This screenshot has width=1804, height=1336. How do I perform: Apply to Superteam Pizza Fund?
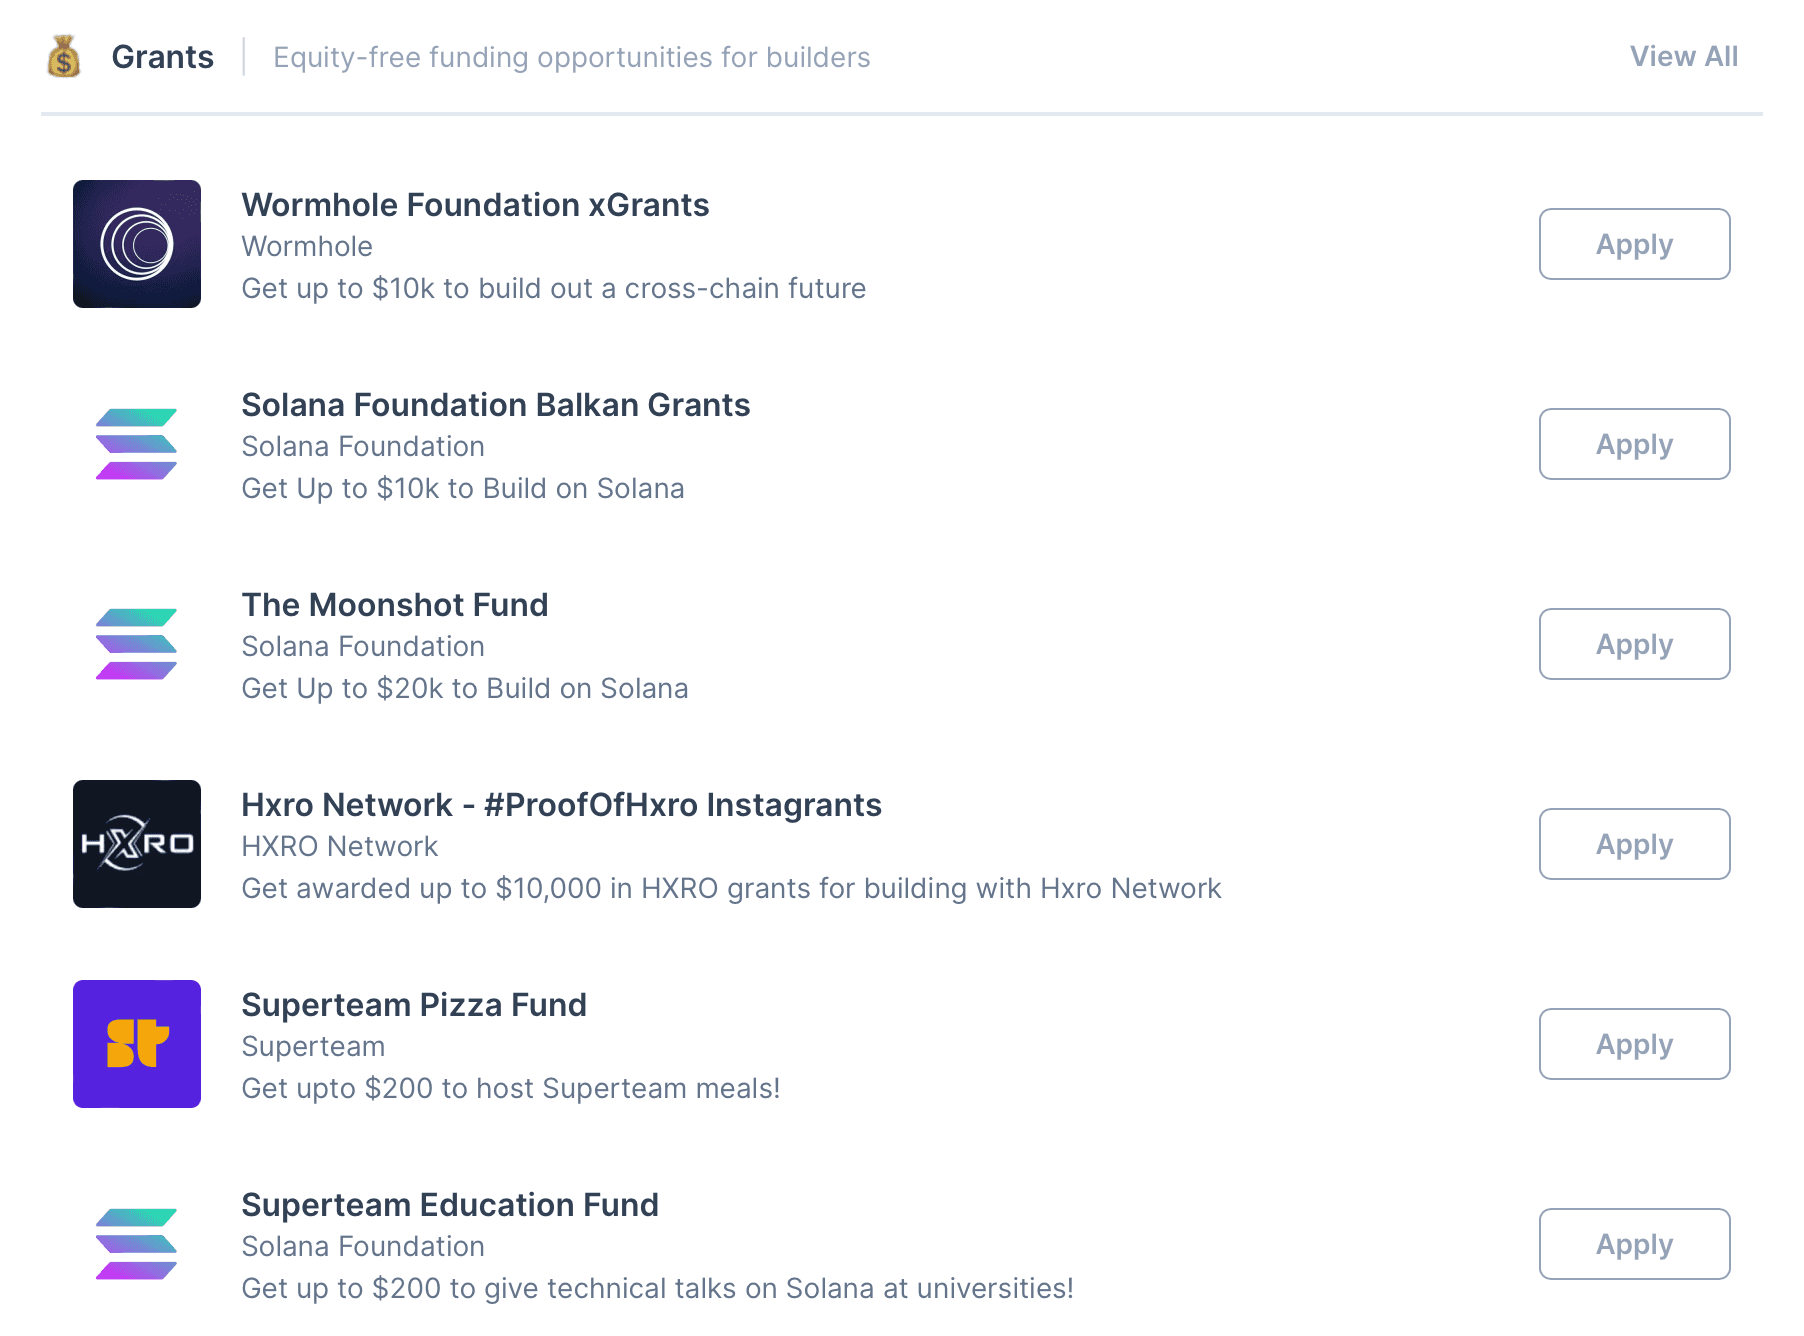1634,1044
